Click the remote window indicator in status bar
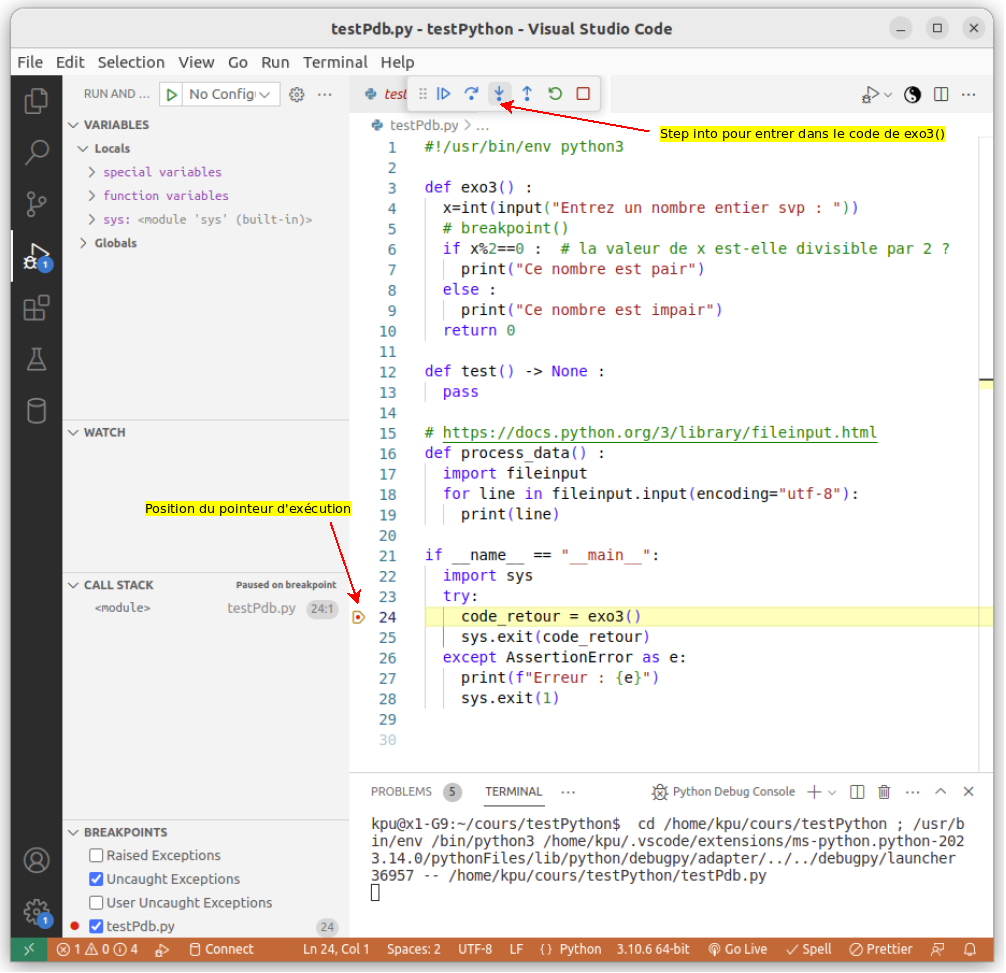 coord(30,951)
